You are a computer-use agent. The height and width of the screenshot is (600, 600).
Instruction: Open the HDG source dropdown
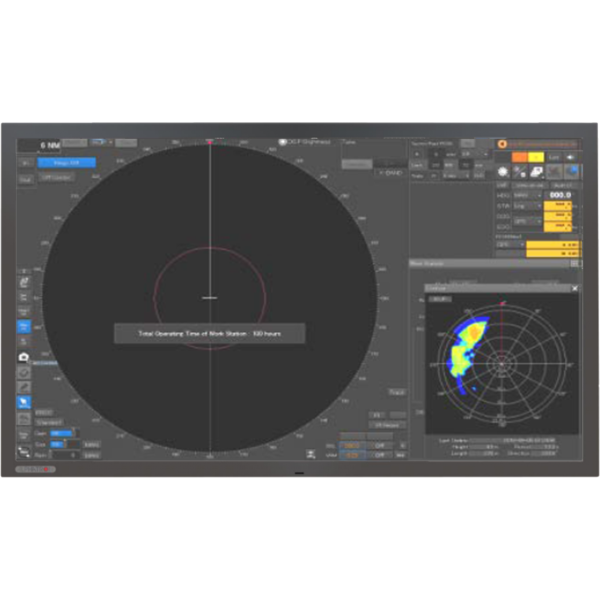click(x=527, y=196)
